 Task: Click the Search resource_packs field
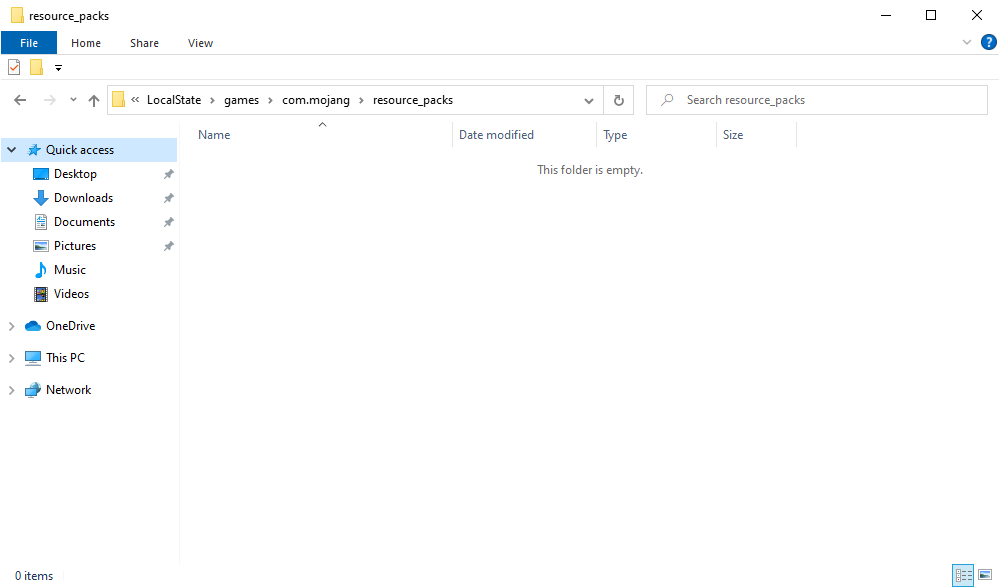tap(817, 100)
